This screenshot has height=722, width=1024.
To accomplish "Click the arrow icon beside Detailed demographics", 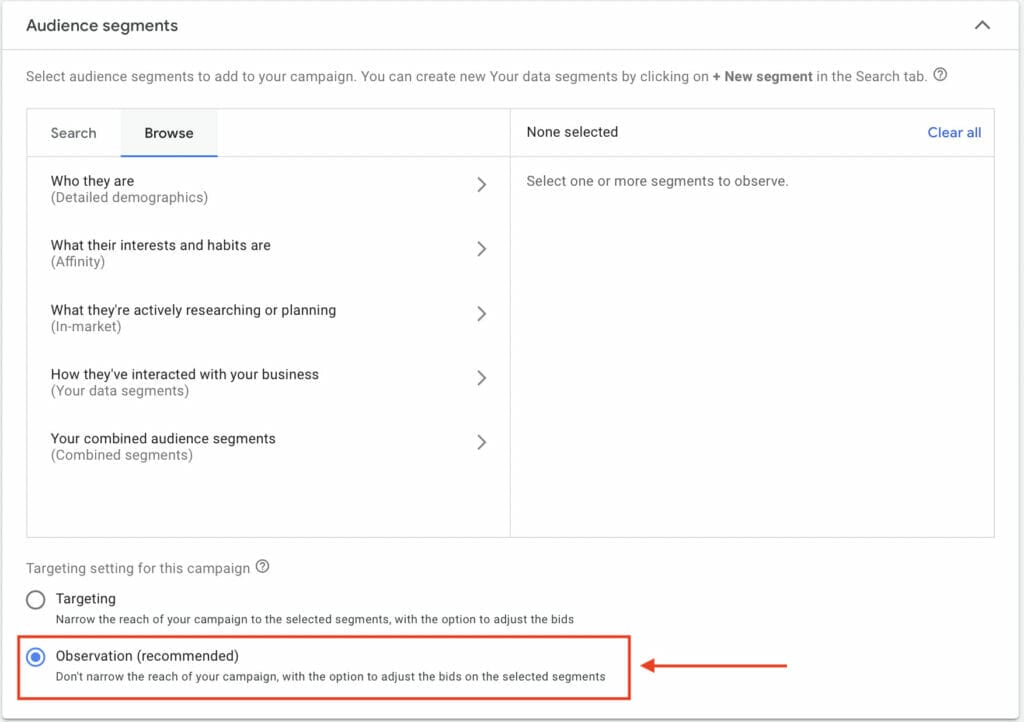I will pyautogui.click(x=481, y=185).
